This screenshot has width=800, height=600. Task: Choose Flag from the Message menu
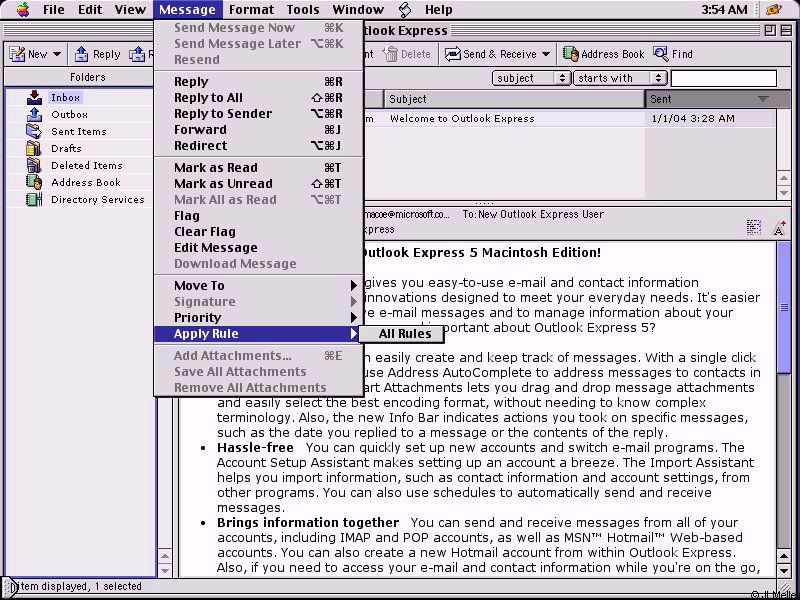pyautogui.click(x=259, y=215)
